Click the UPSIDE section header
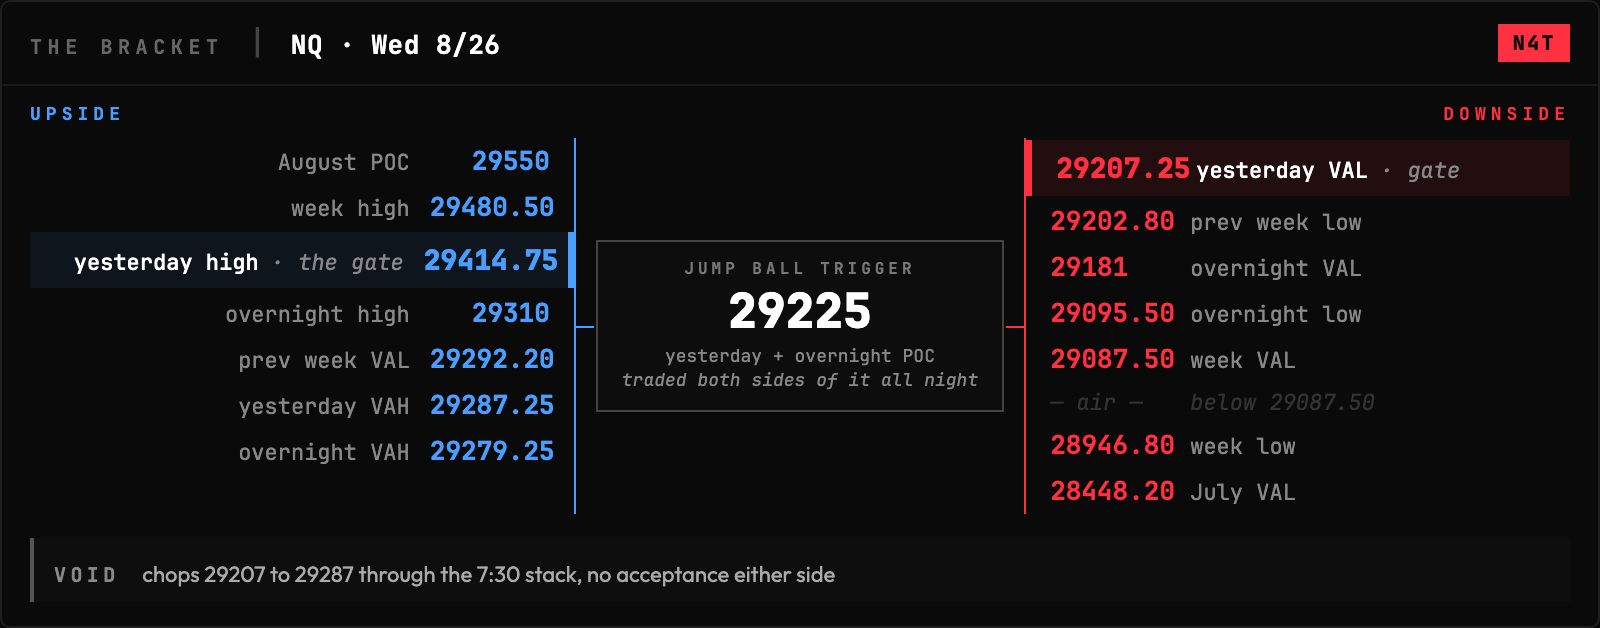The image size is (1600, 628). [76, 114]
